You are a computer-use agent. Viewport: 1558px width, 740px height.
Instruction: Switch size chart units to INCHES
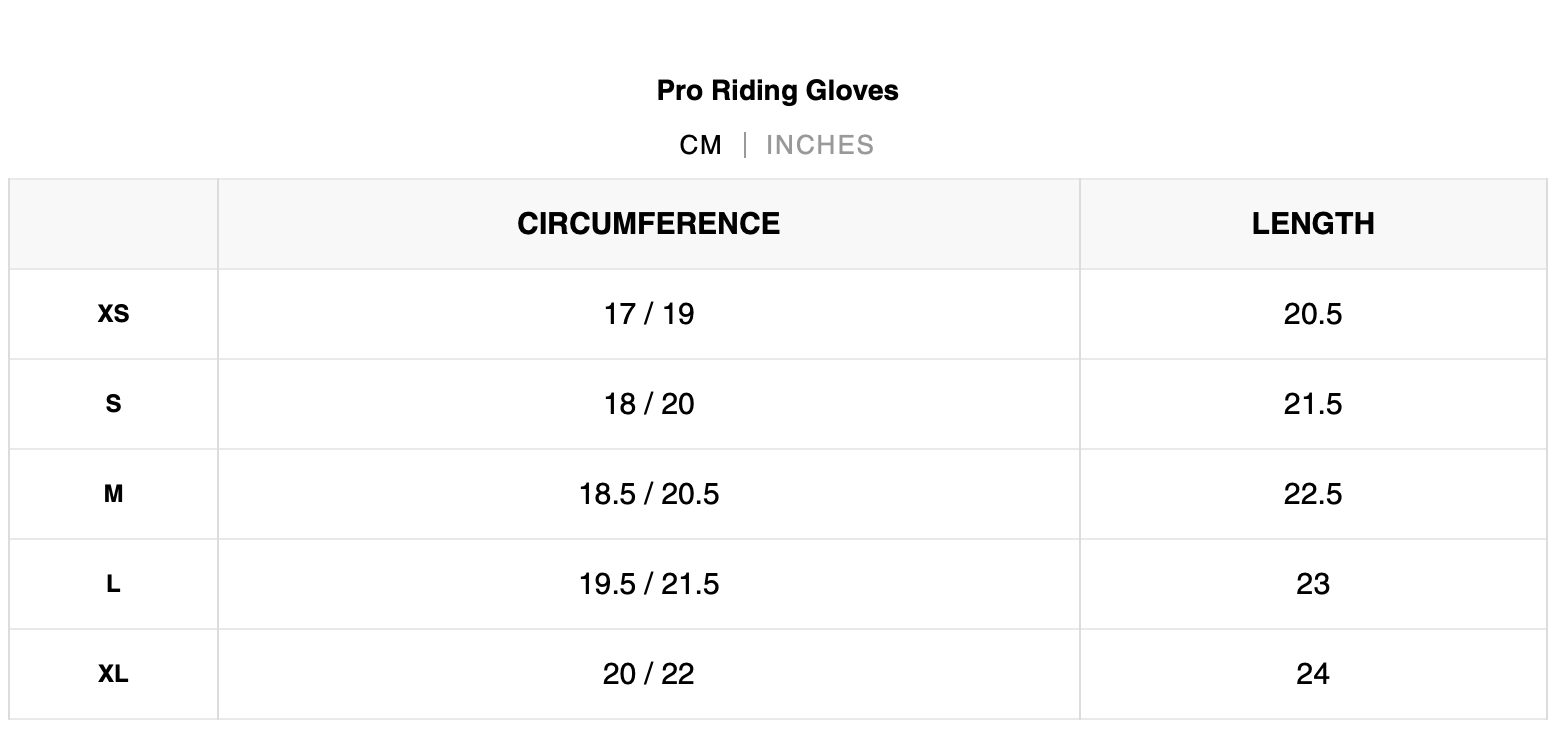(819, 145)
